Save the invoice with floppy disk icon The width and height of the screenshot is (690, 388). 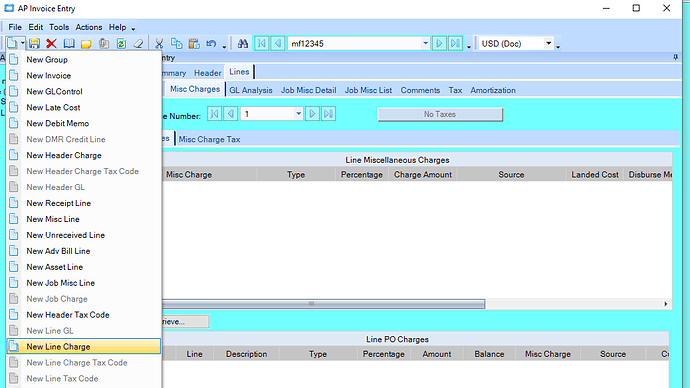click(34, 44)
